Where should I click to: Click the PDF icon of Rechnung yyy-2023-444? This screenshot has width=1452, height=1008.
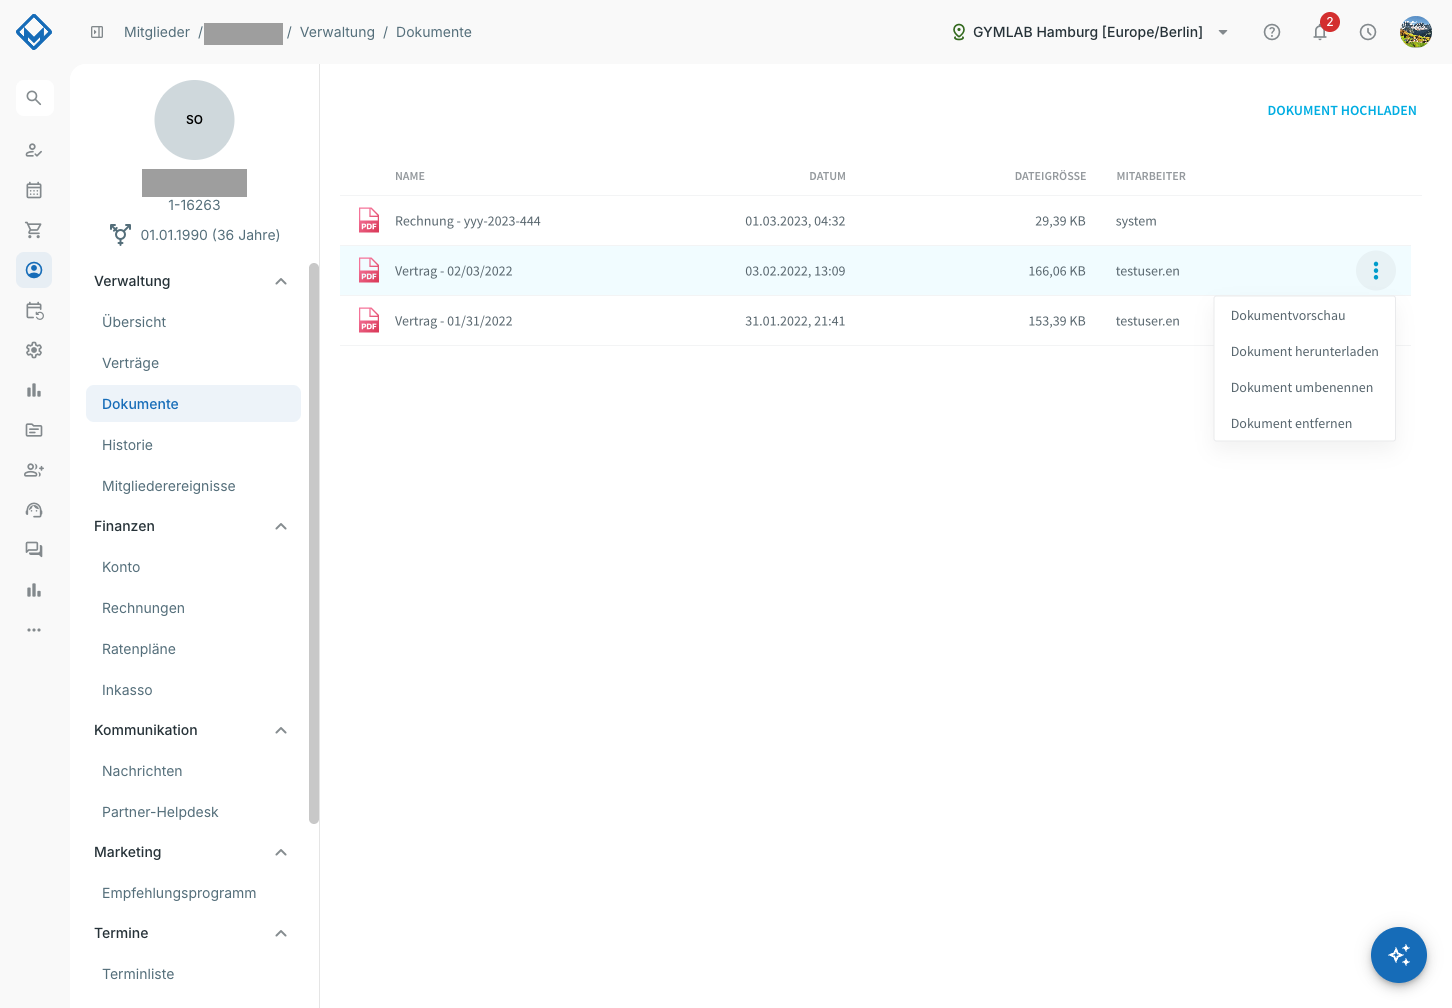[x=369, y=221]
